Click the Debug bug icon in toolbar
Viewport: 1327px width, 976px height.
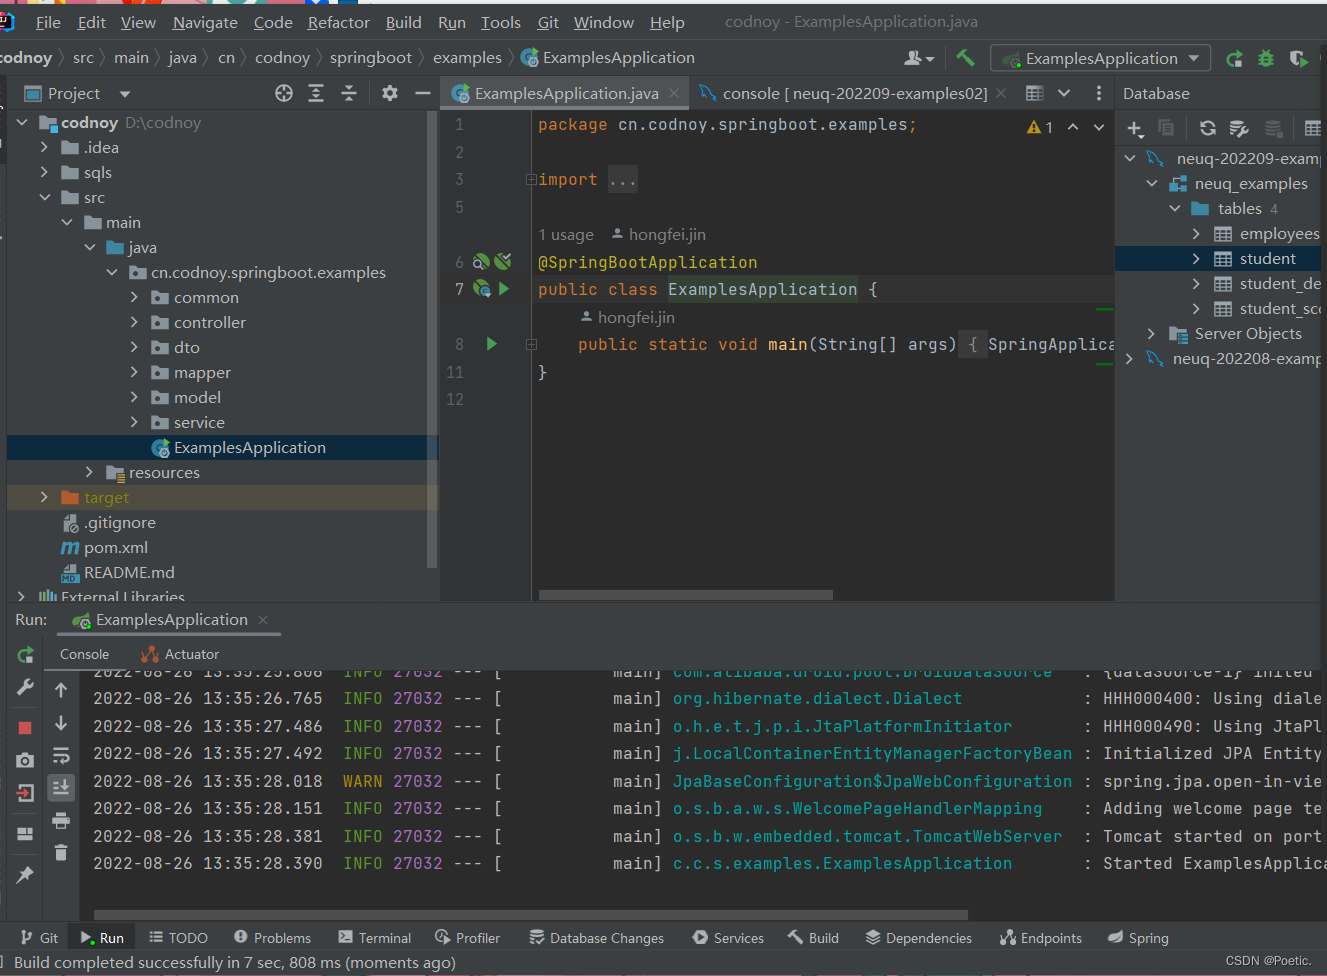(1266, 59)
